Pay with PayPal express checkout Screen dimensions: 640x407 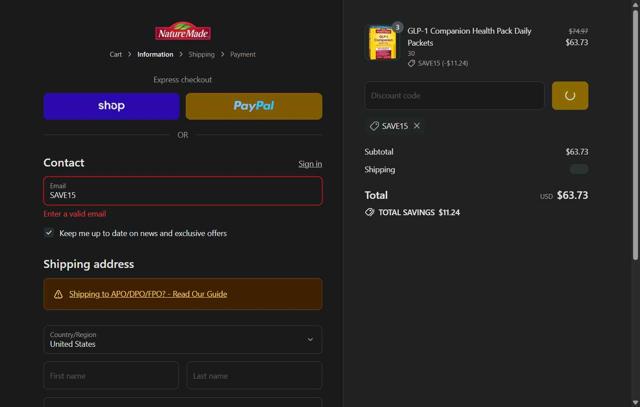coord(254,106)
